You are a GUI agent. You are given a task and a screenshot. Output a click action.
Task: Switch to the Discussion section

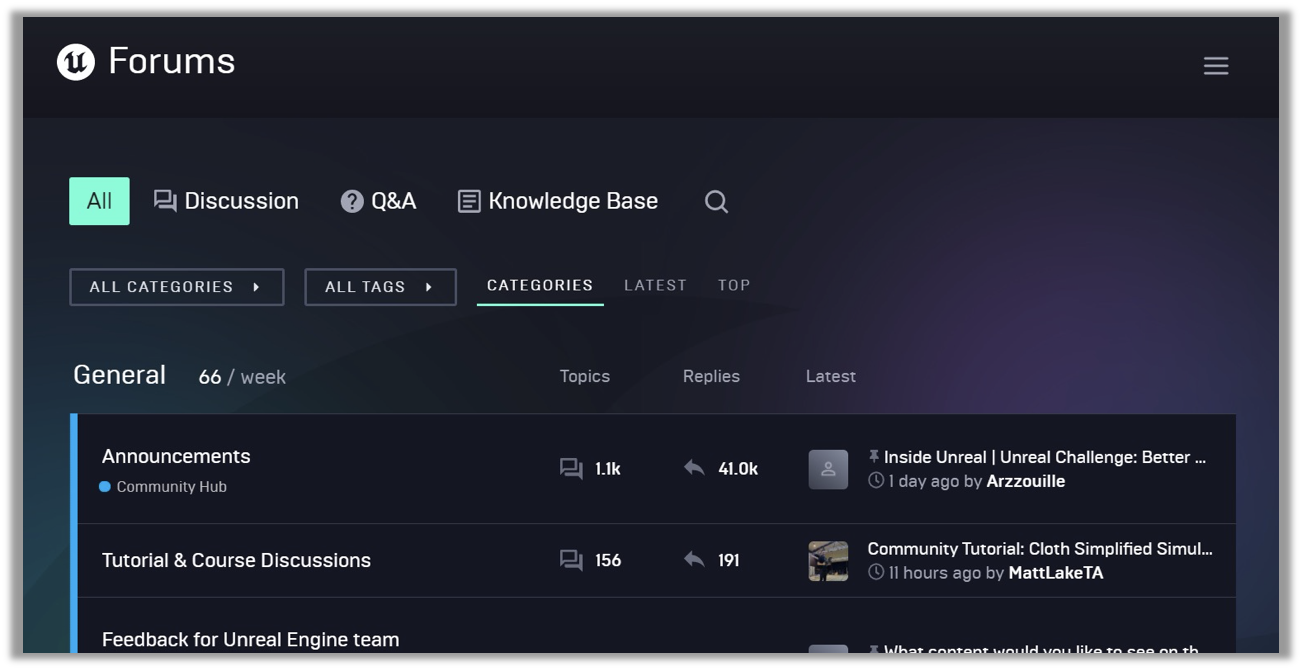point(226,201)
